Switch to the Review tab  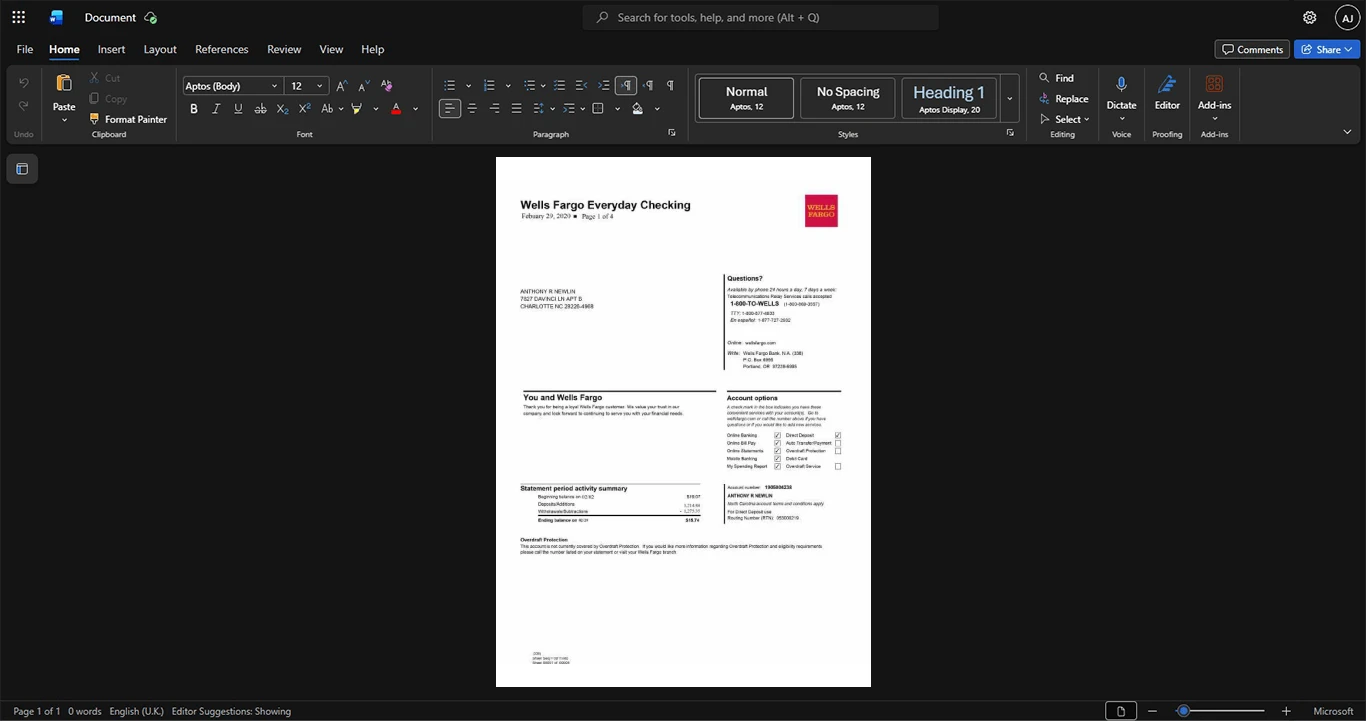(x=284, y=49)
